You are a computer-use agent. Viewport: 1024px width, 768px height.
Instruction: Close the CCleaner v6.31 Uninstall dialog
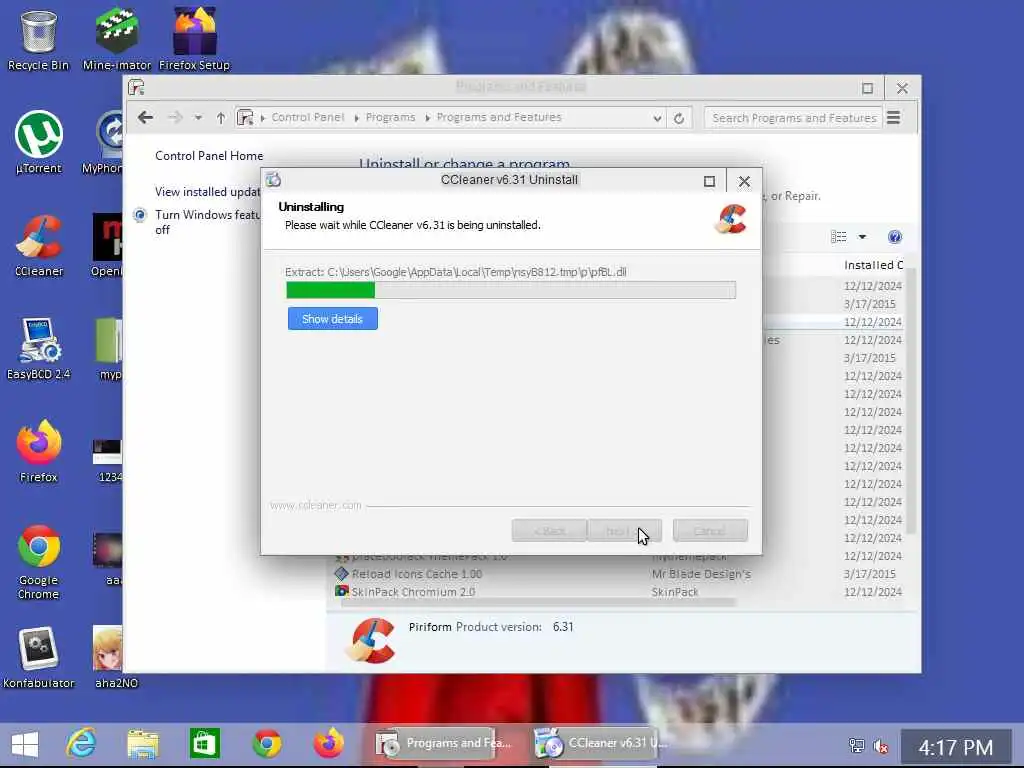point(744,182)
